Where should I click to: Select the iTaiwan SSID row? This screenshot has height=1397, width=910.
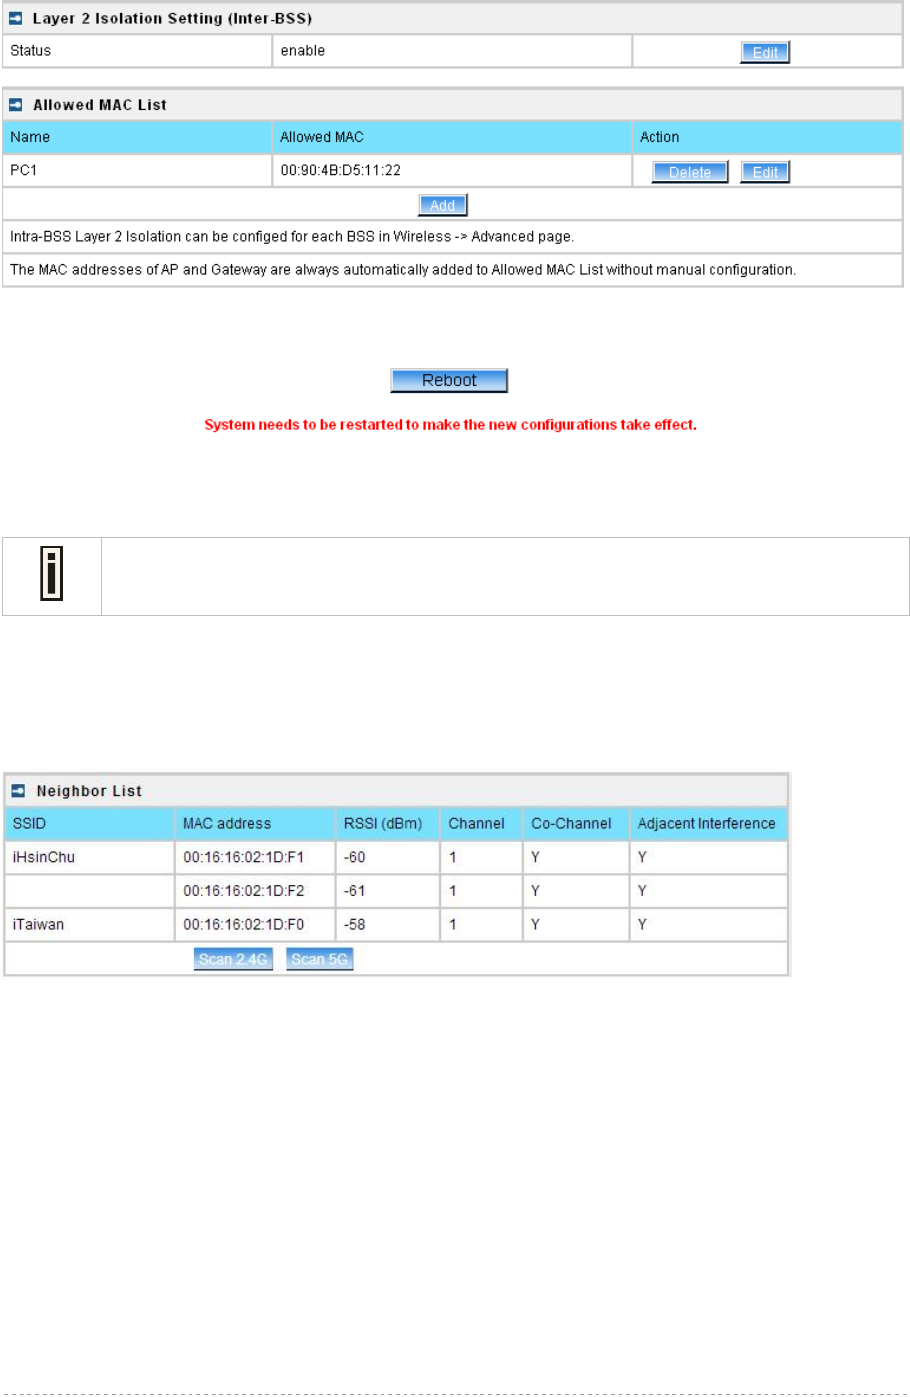[x=396, y=924]
